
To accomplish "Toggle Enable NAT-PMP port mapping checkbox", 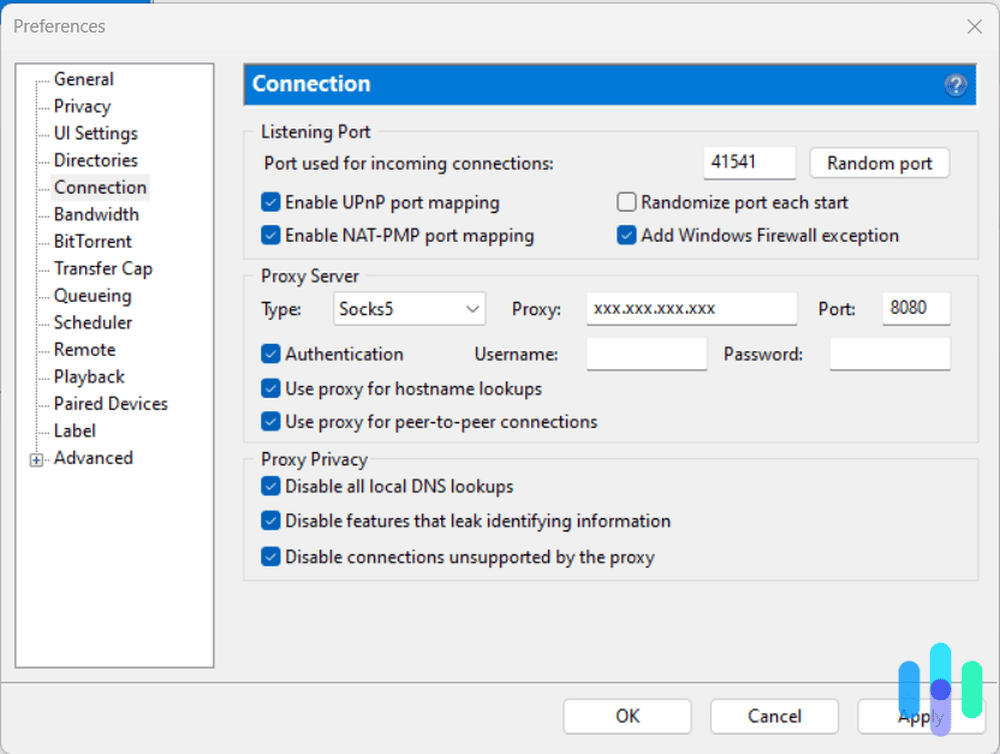I will coord(270,235).
